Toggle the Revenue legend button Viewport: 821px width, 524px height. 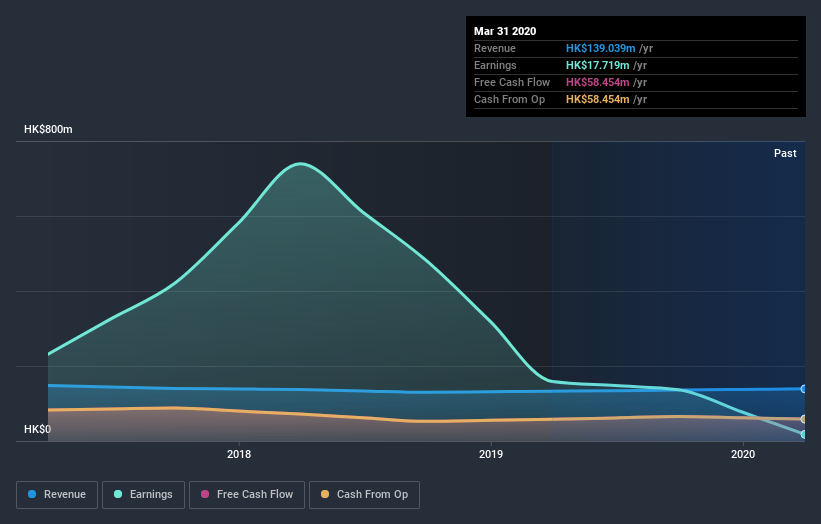57,495
